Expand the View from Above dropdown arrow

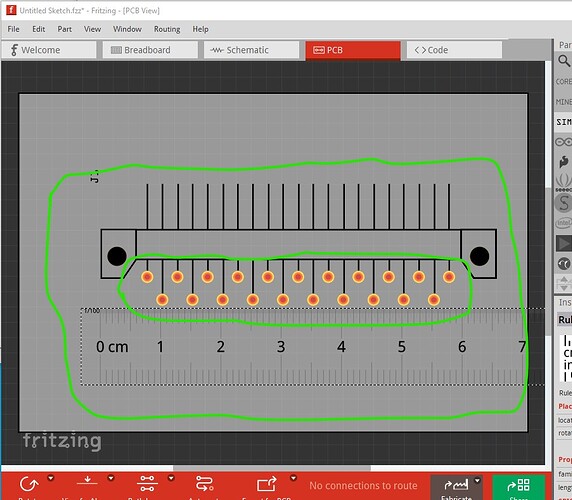[x=111, y=478]
